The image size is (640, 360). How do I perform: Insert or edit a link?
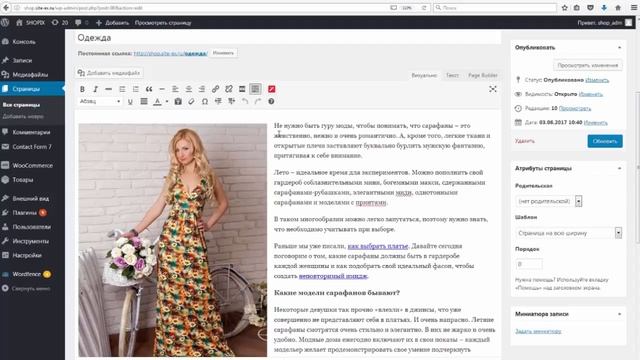click(215, 89)
